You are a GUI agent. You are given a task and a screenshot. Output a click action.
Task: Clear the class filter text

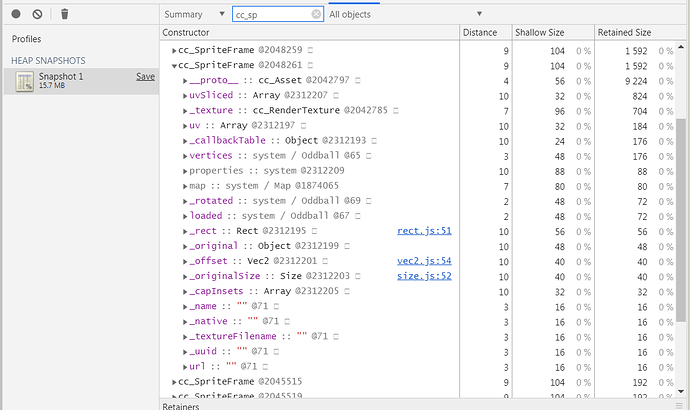[x=317, y=15]
